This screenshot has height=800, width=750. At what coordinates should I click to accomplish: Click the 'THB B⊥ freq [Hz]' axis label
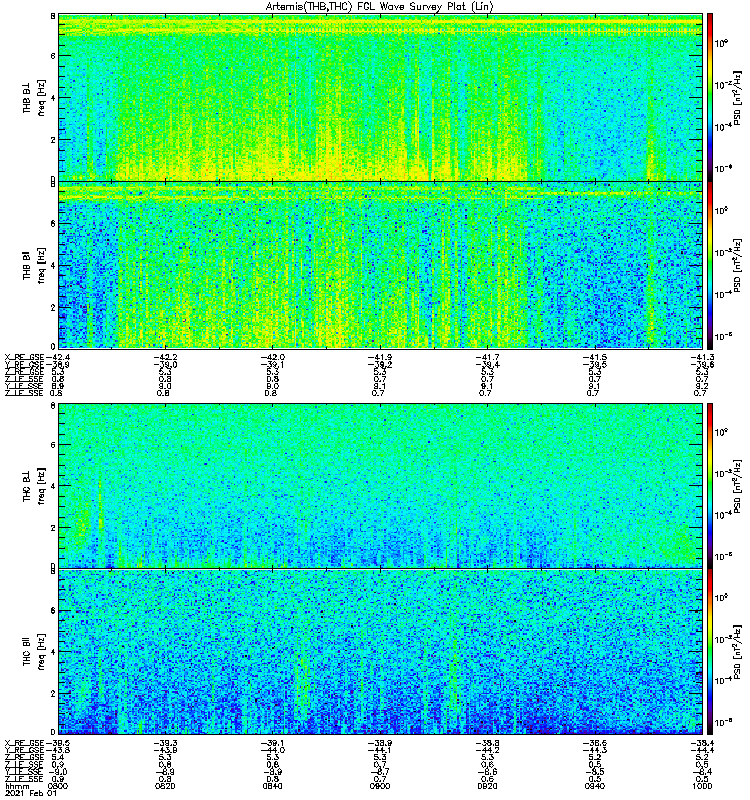[x=34, y=97]
